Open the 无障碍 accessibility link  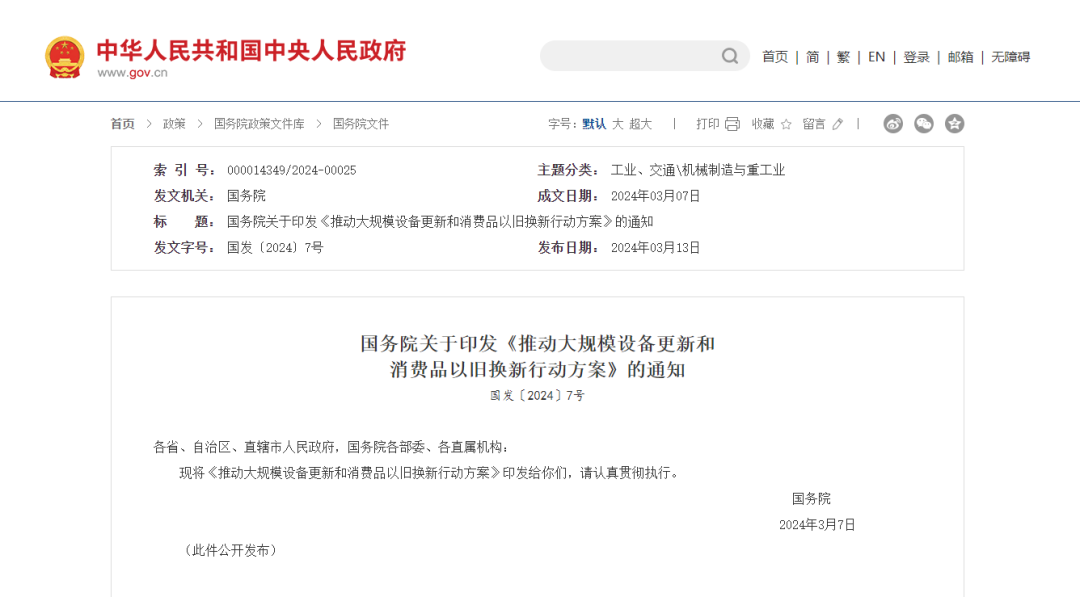point(1010,57)
